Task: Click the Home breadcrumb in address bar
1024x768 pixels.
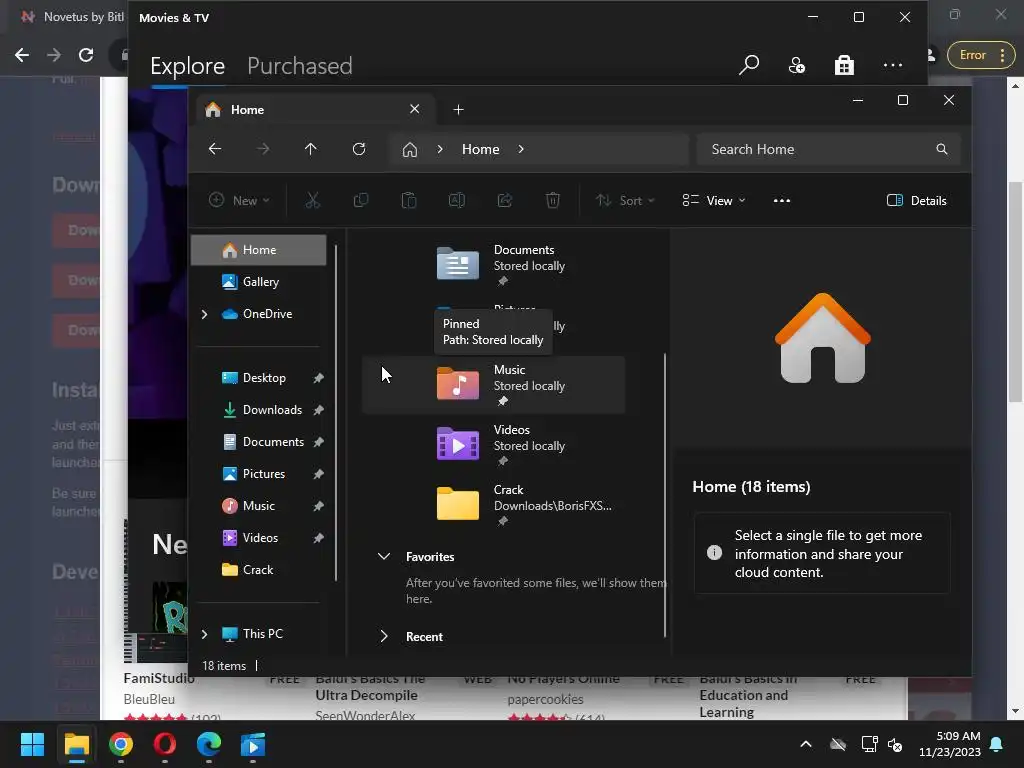Action: coord(481,149)
